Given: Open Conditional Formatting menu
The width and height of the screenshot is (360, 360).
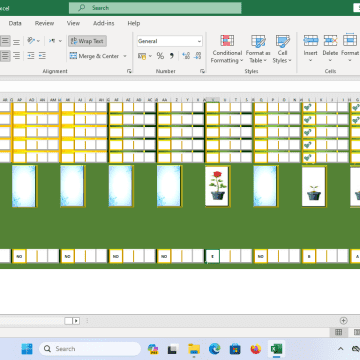Looking at the screenshot, I should click(x=227, y=49).
